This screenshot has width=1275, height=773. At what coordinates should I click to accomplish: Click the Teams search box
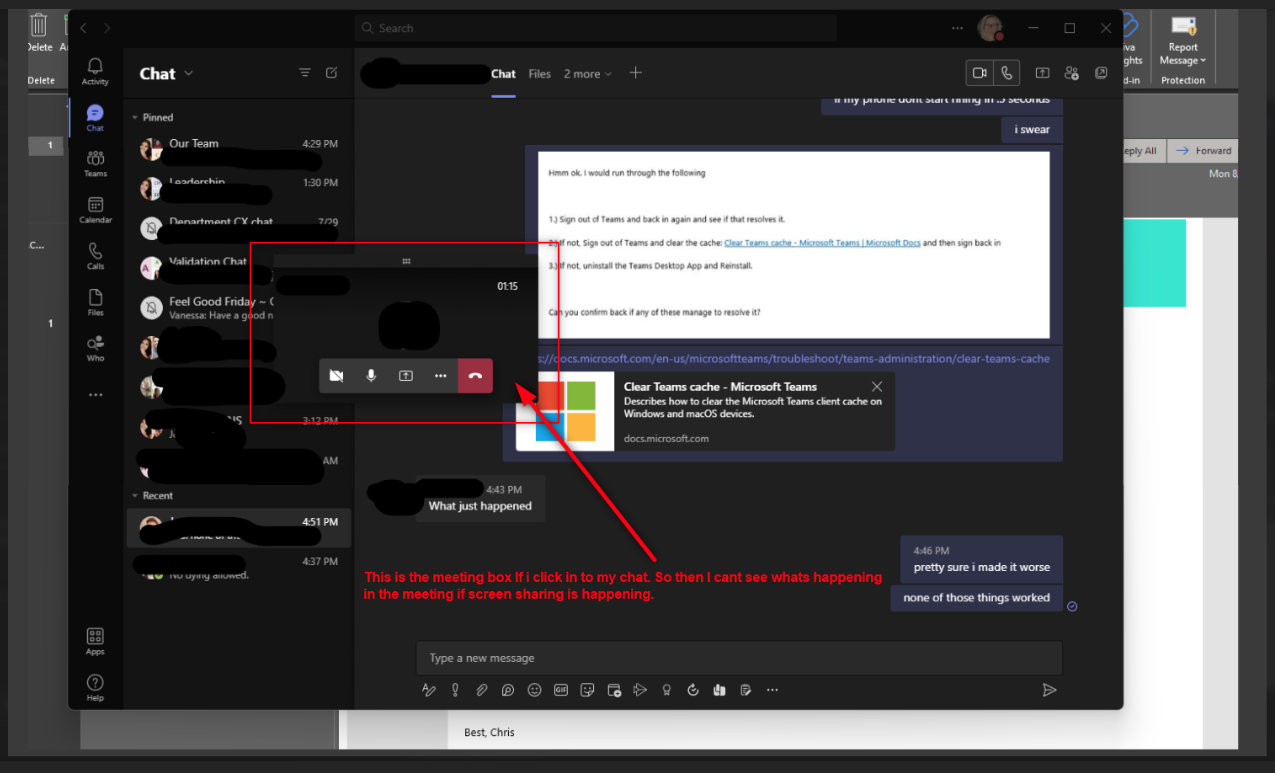596,28
